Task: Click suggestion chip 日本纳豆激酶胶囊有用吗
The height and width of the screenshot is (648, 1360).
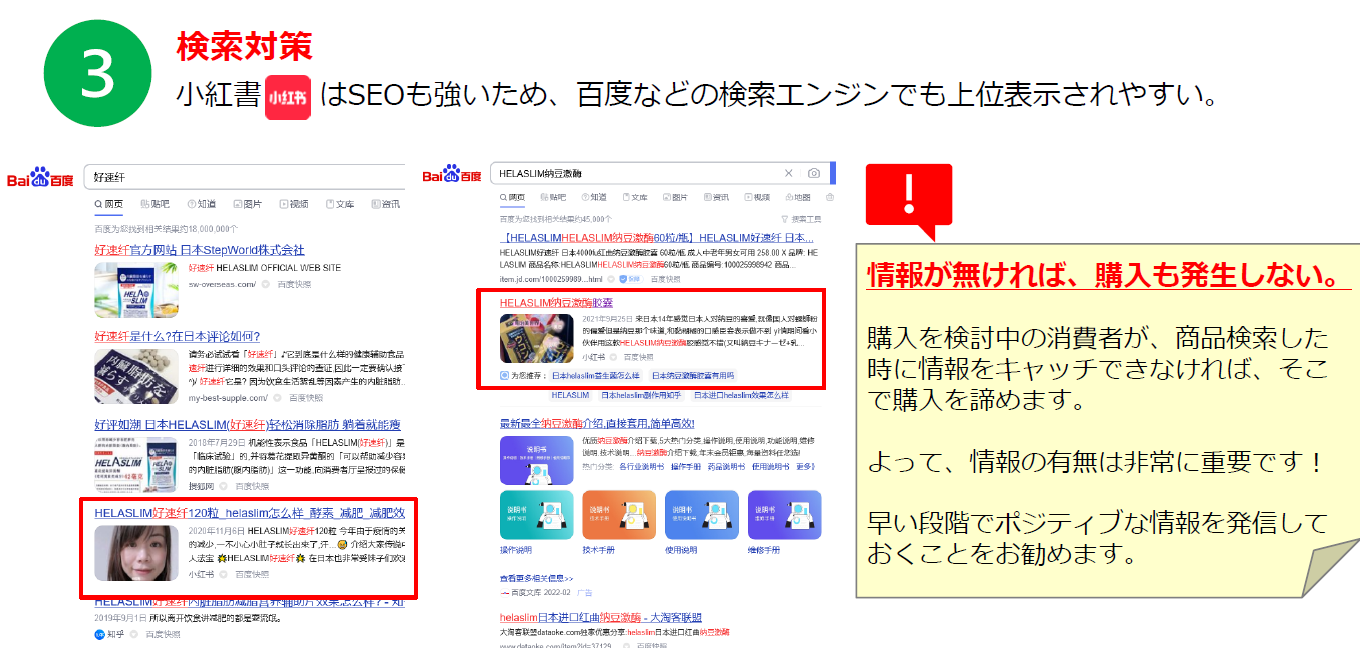Action: (693, 376)
